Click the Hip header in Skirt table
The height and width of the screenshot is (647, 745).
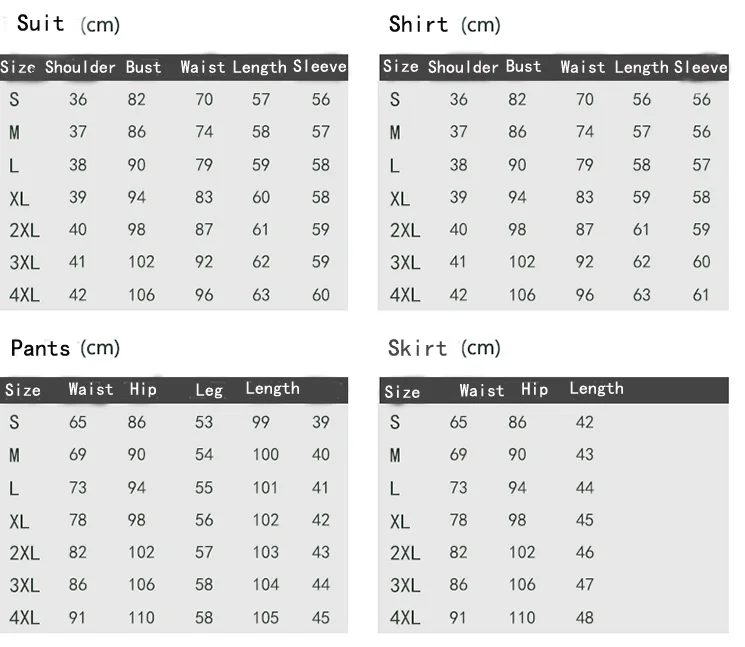(x=535, y=390)
